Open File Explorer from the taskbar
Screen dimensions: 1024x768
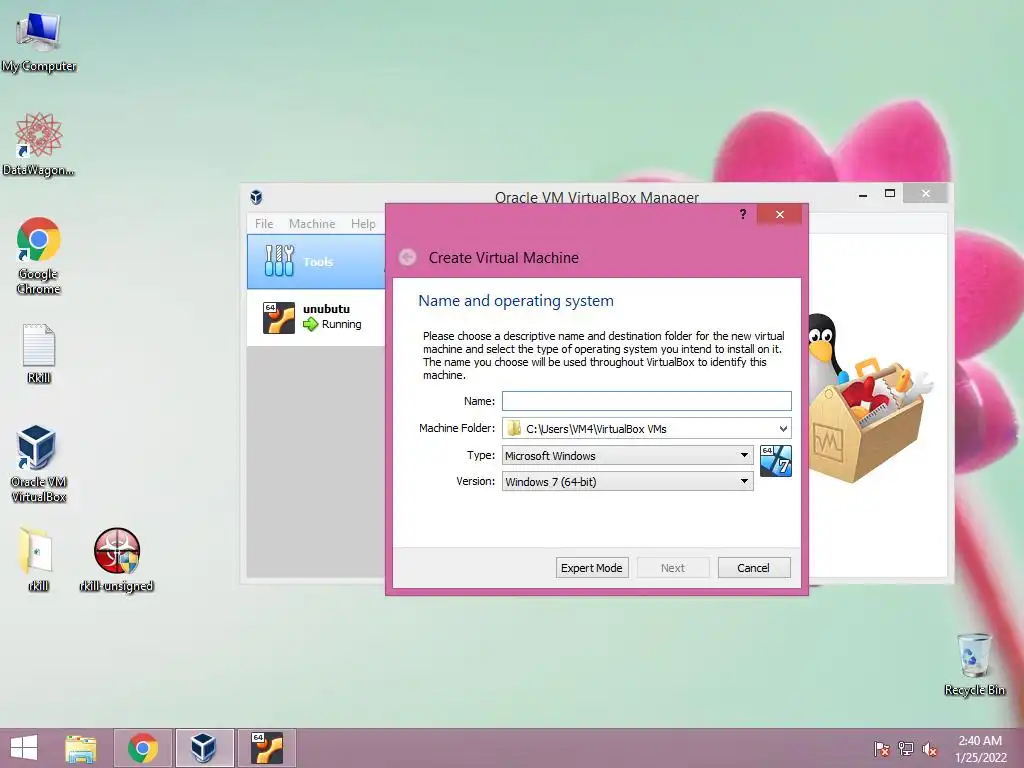tap(81, 748)
